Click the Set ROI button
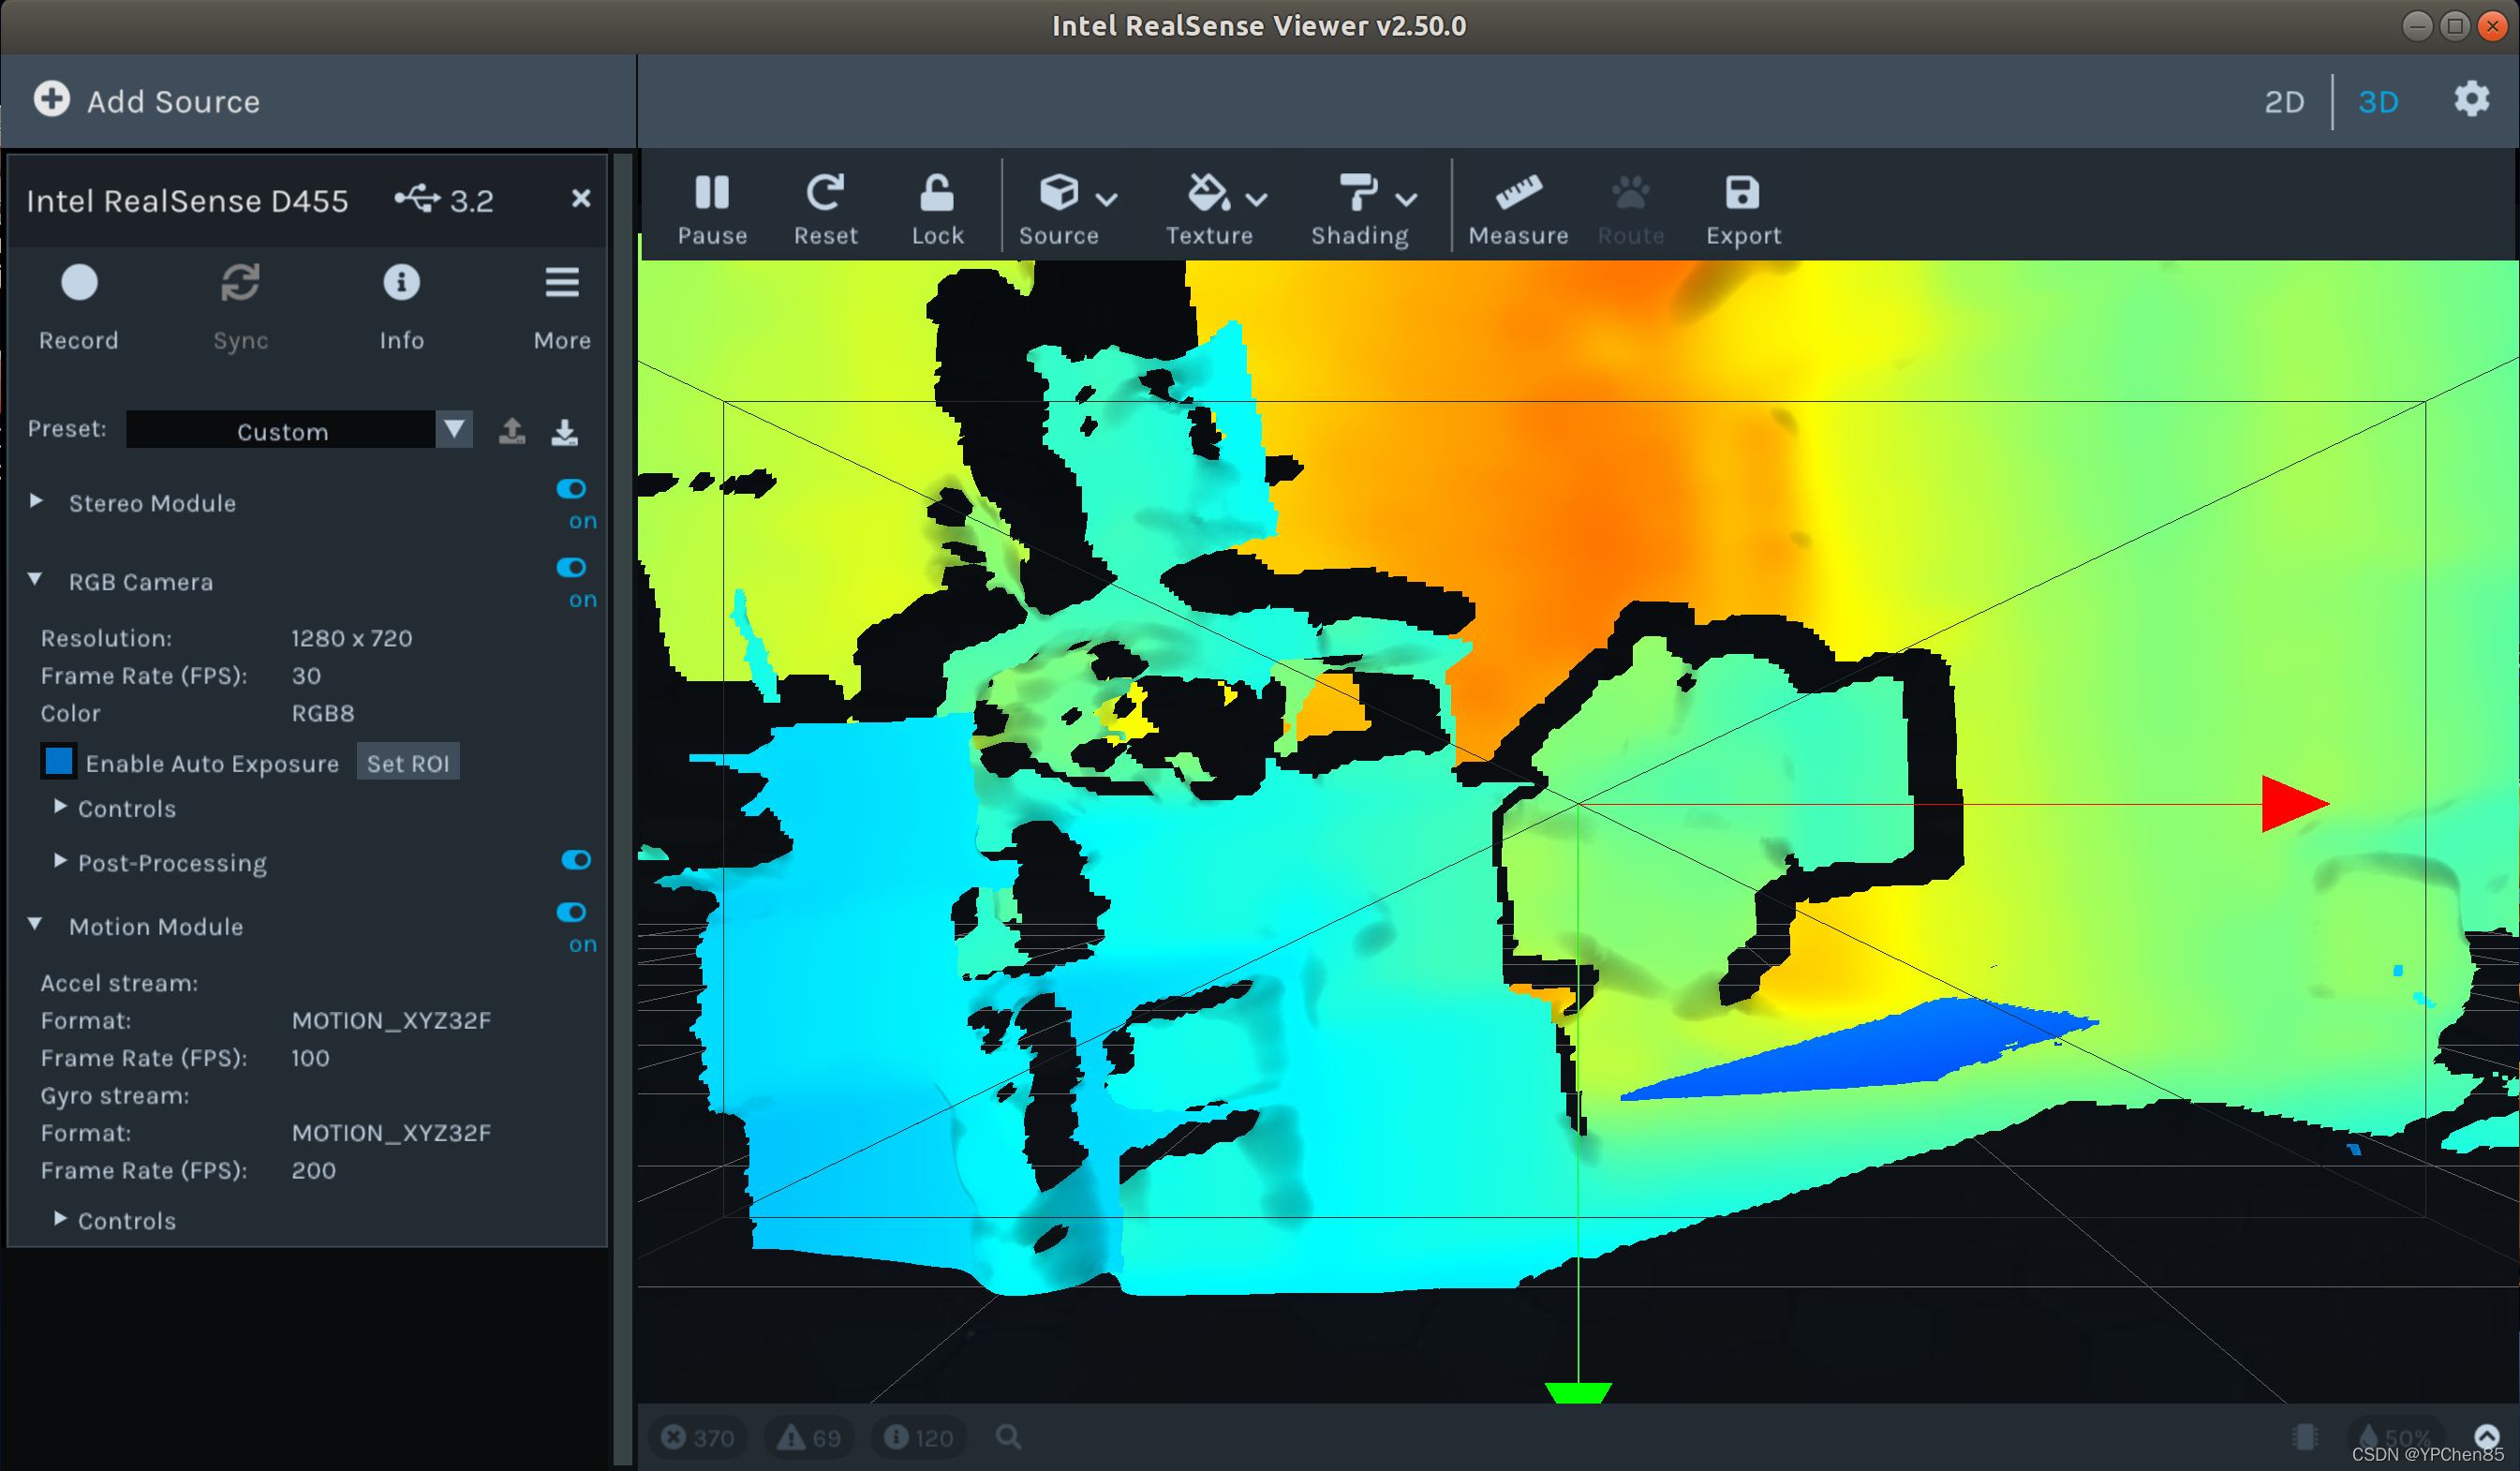 click(407, 763)
